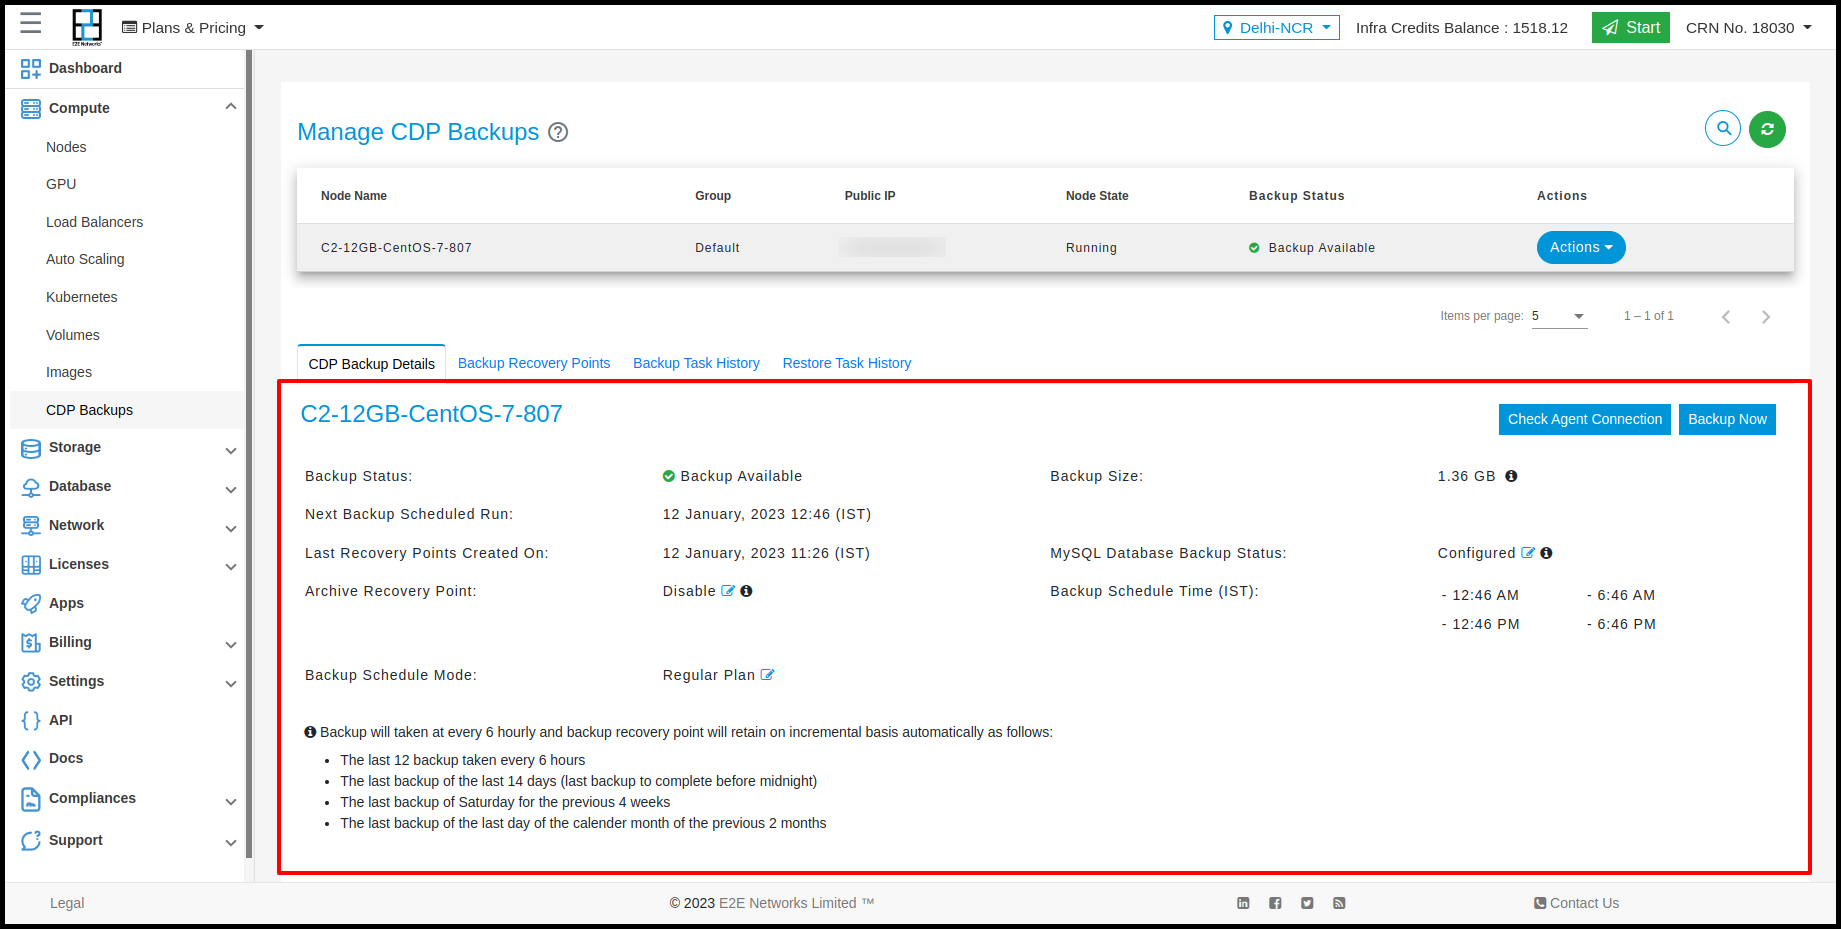Click the API braces icon

click(31, 720)
